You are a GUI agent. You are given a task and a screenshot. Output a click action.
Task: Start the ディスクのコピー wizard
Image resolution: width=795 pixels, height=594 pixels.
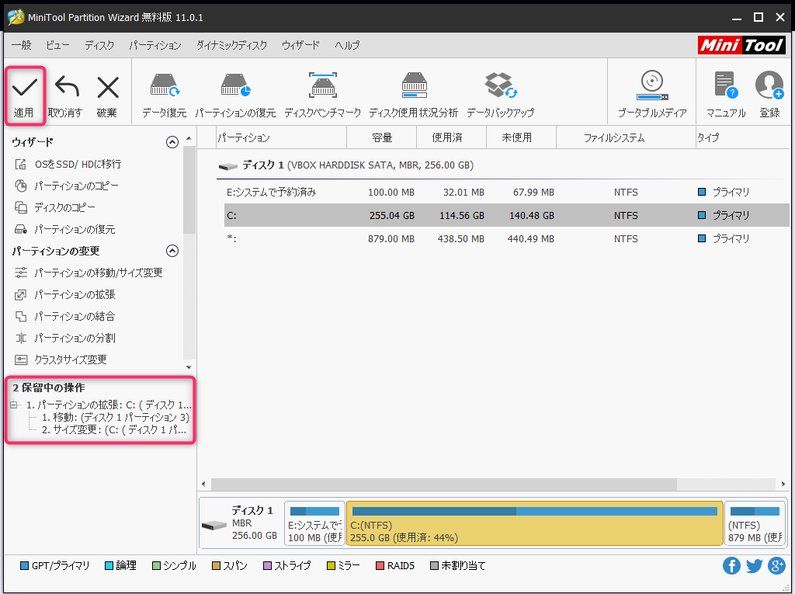tap(55, 208)
